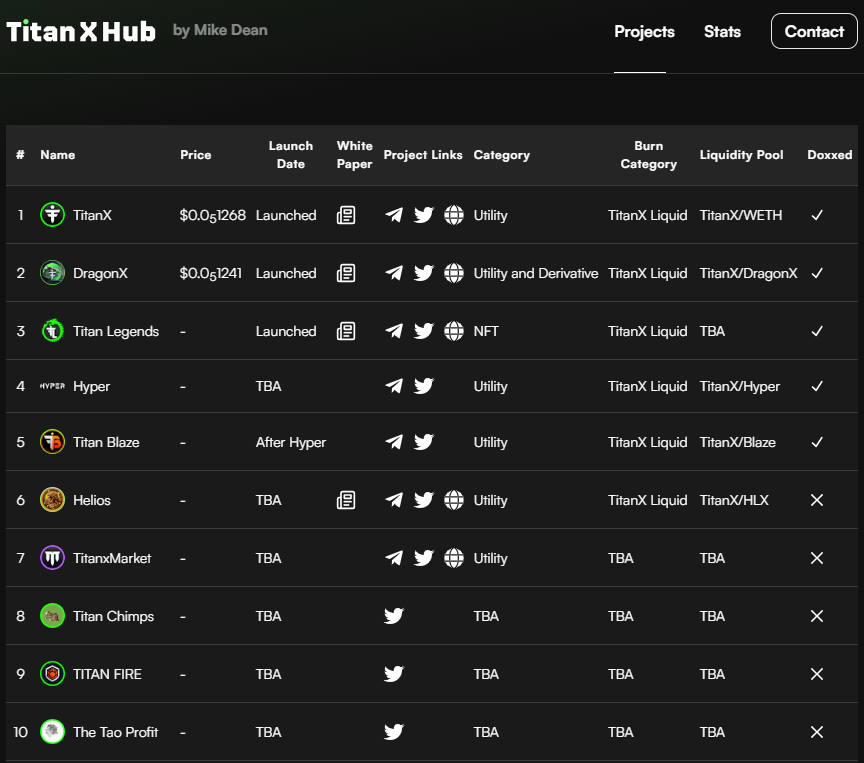Click TitanX/DragonX liquidity pool cell
Screen dimensions: 864x763
click(x=748, y=274)
